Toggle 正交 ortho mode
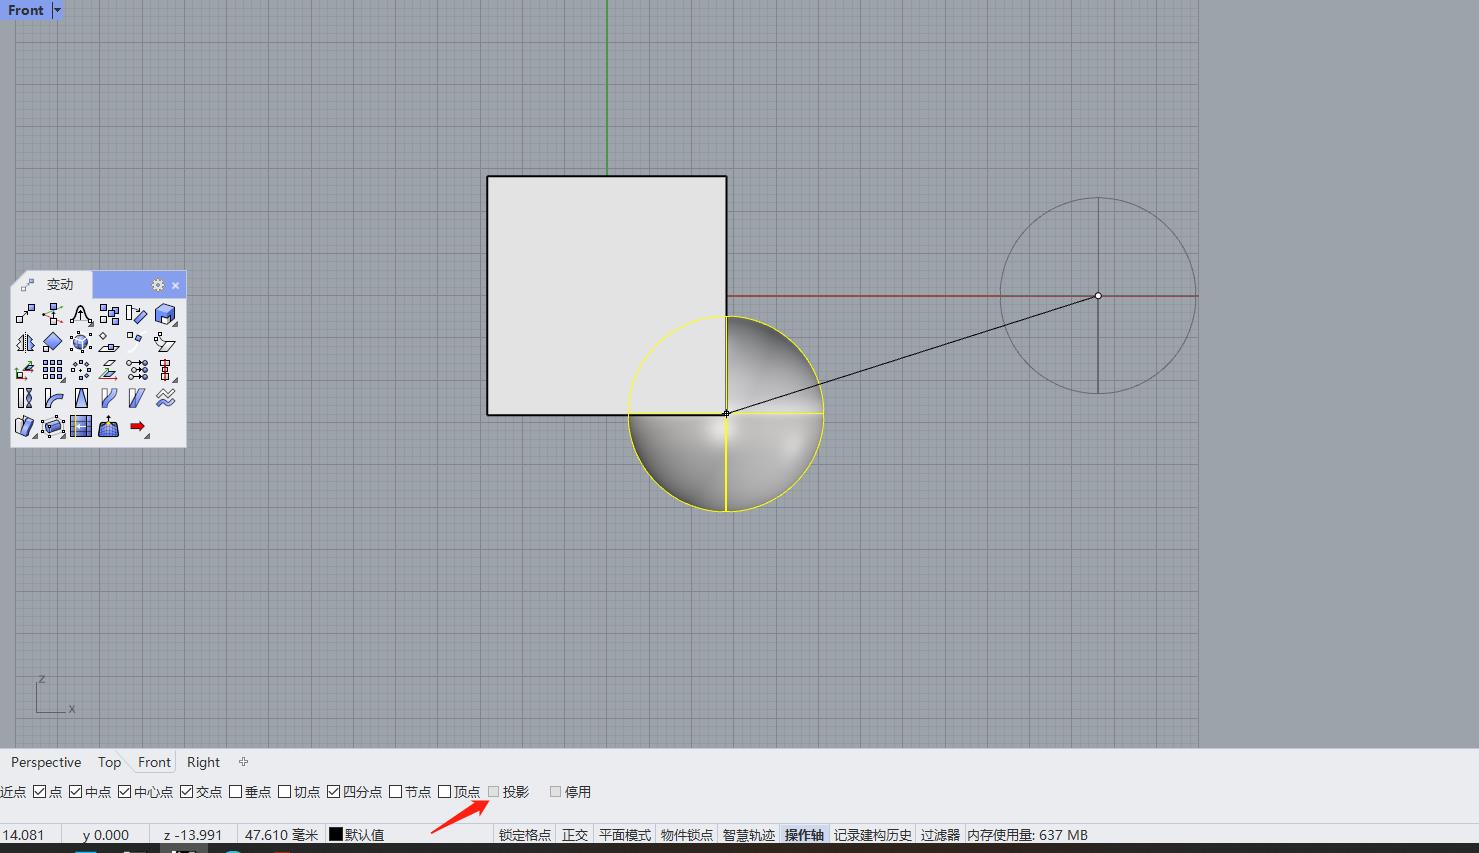This screenshot has width=1479, height=853. coord(575,835)
